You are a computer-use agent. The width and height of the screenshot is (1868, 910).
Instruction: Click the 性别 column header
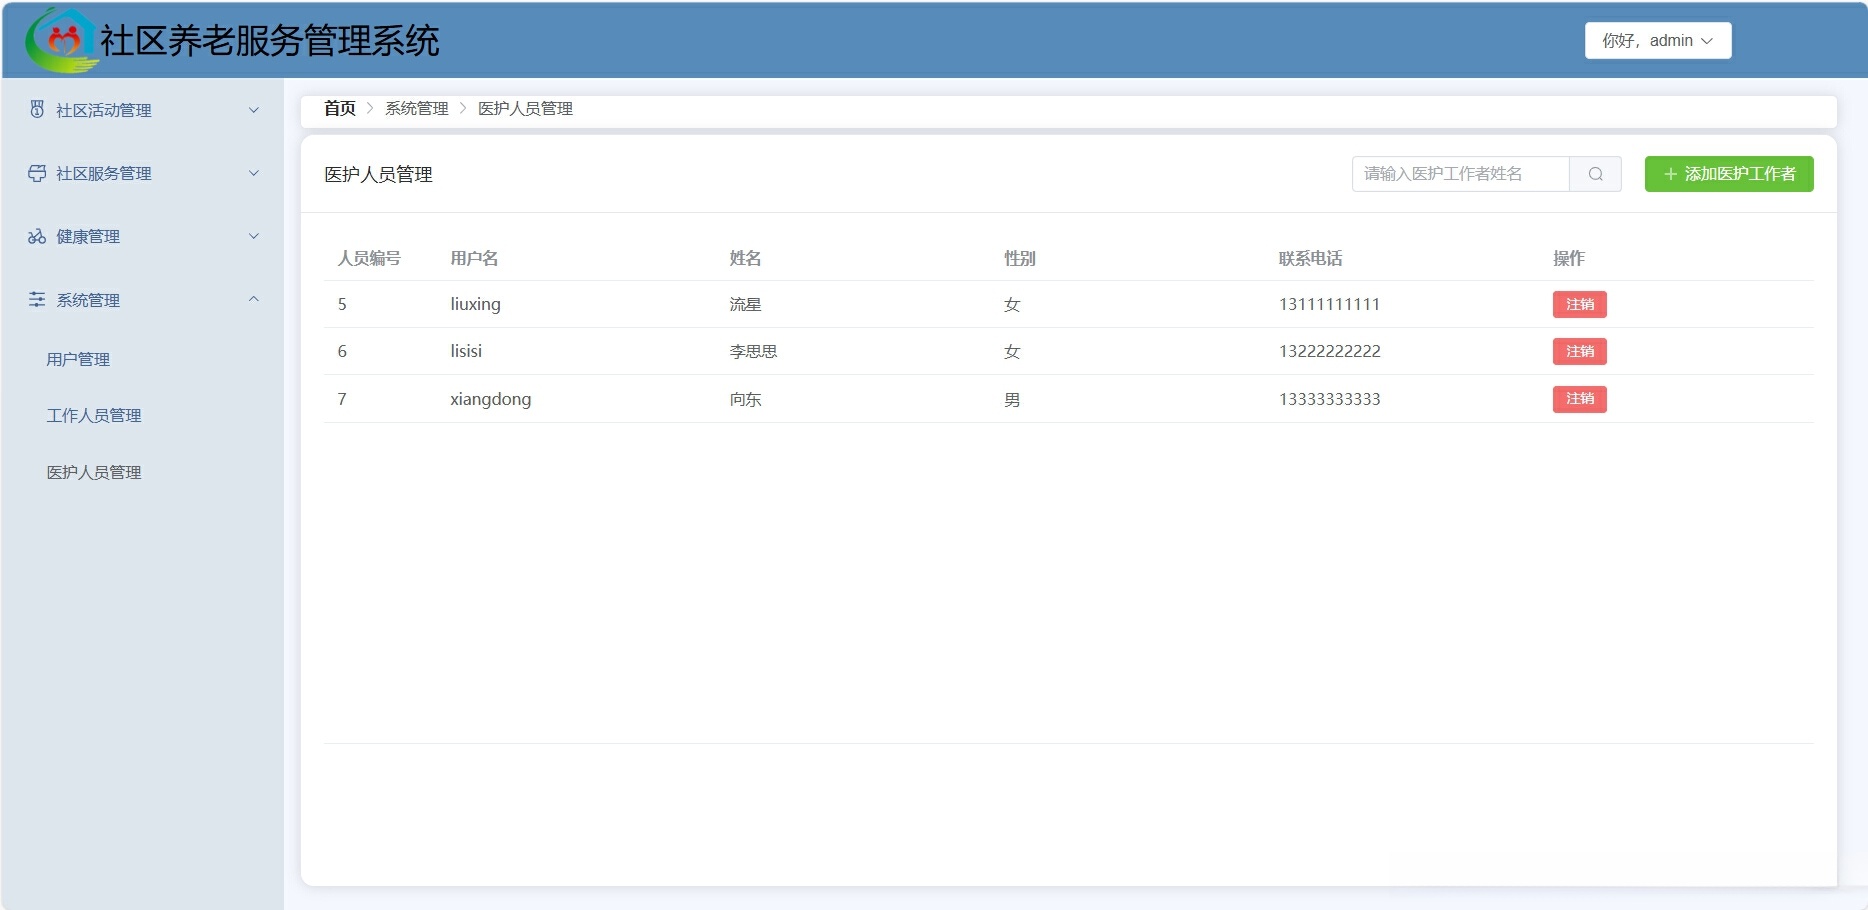[1020, 258]
